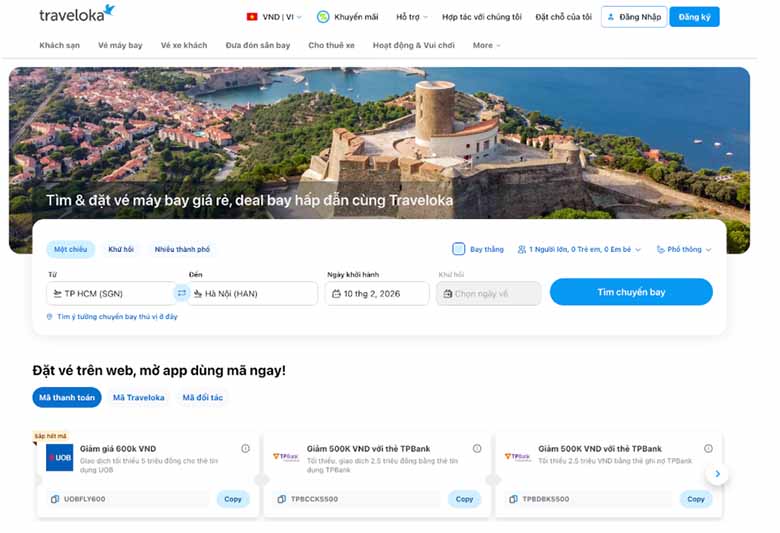Click the Sắp hết mã label
The width and height of the screenshot is (780, 533).
[50, 436]
